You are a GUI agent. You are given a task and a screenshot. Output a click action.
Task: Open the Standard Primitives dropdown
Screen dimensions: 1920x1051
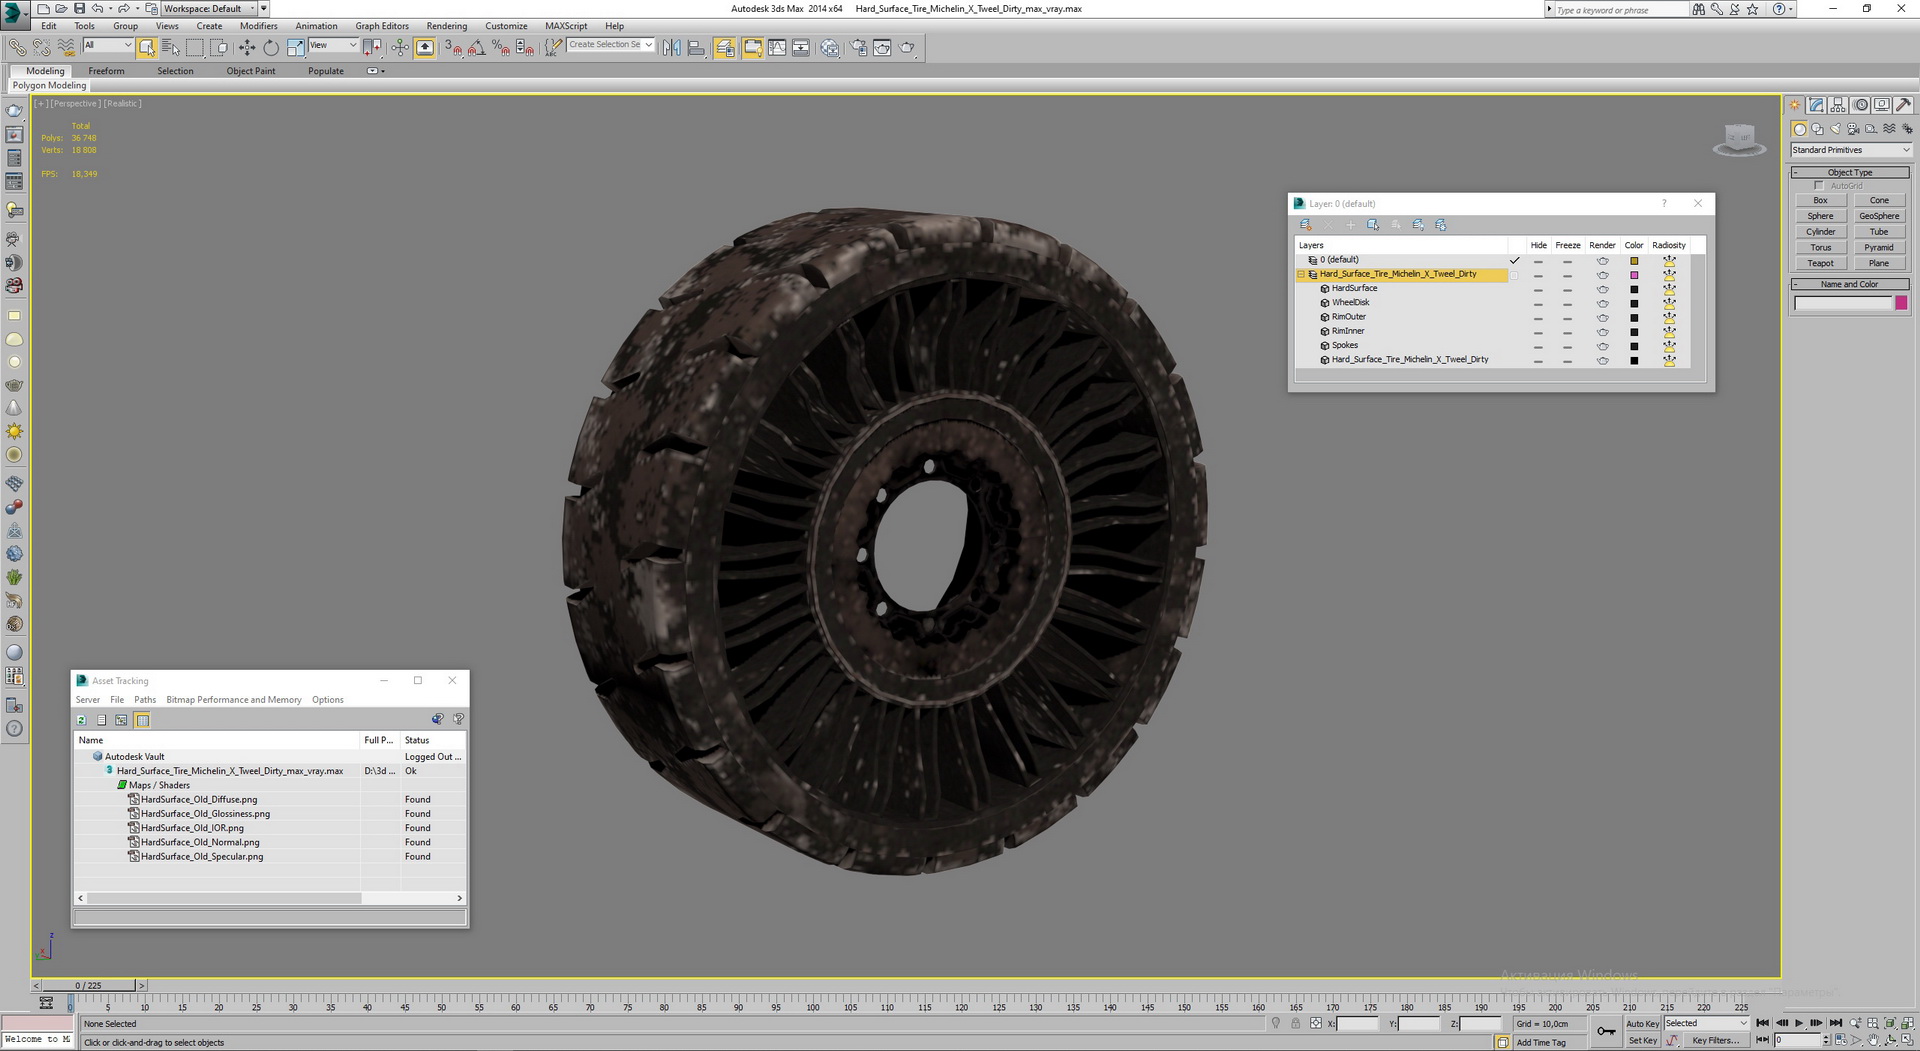(x=1850, y=150)
